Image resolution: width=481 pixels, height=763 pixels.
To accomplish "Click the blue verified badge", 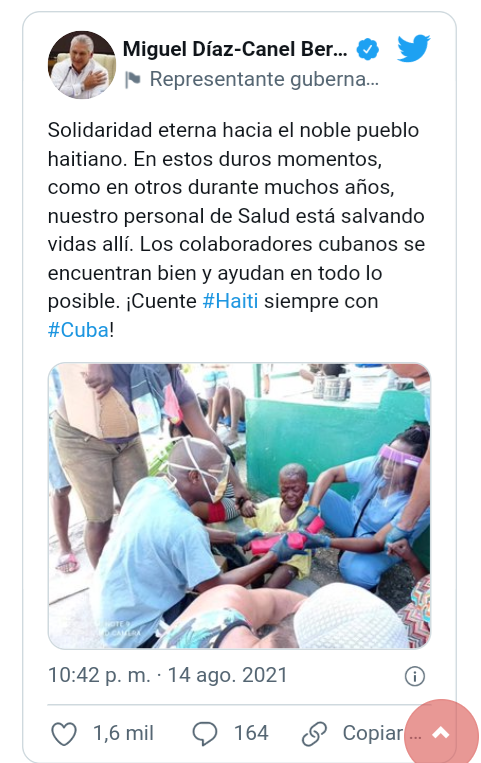I will pos(368,50).
